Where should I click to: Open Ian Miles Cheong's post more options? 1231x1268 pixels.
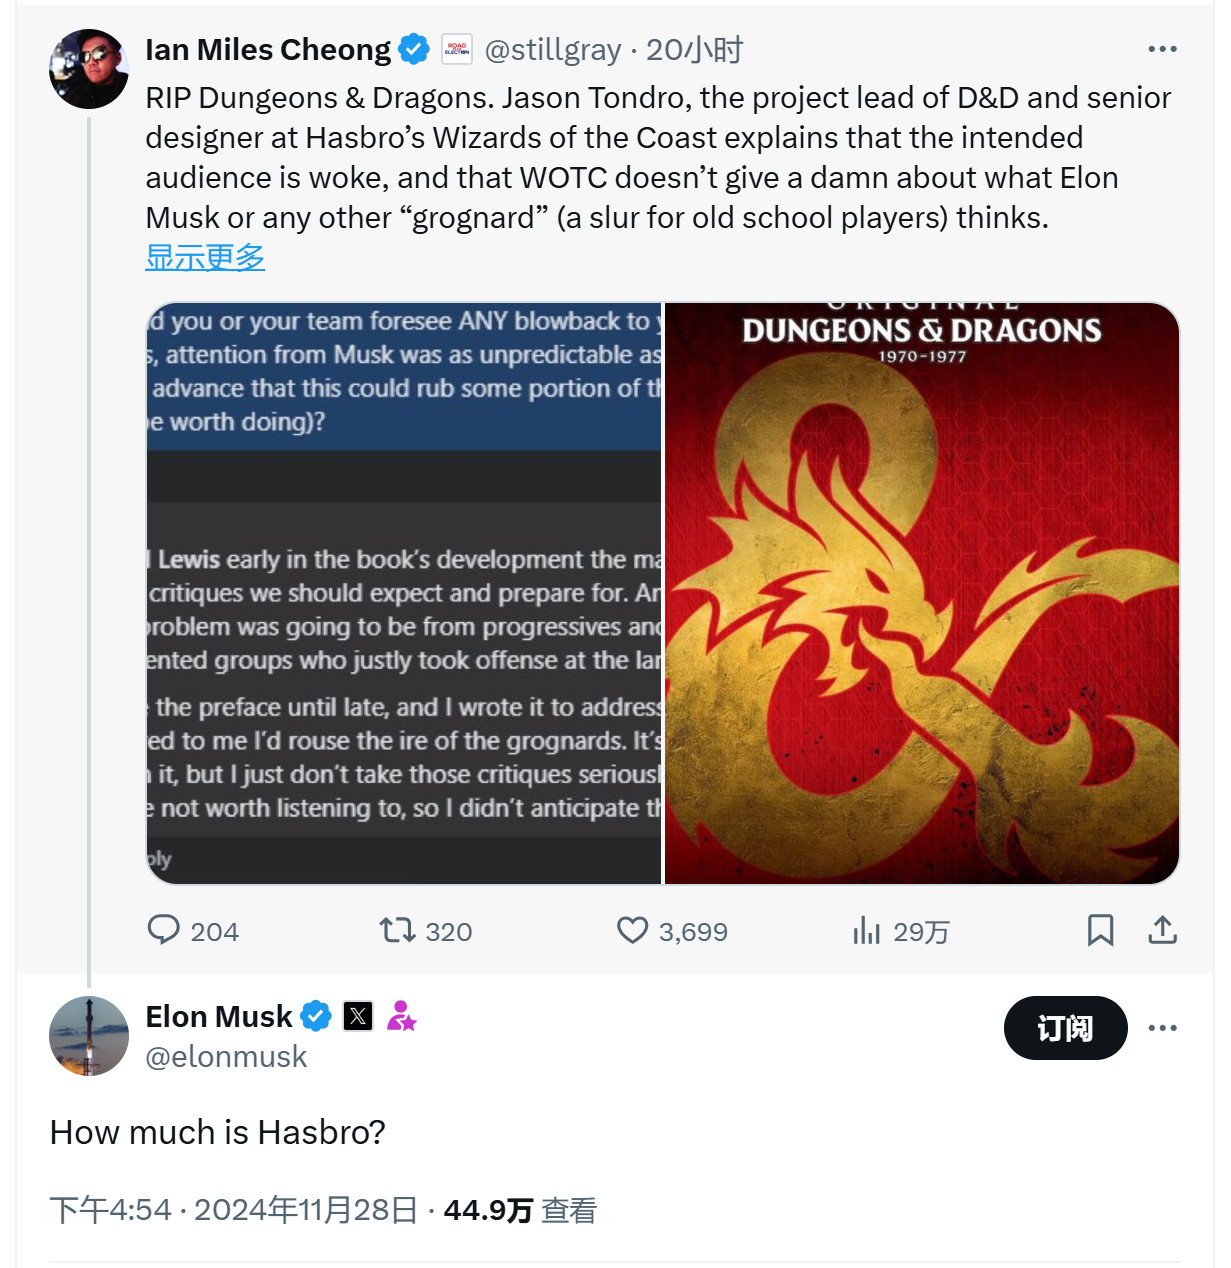click(1162, 49)
